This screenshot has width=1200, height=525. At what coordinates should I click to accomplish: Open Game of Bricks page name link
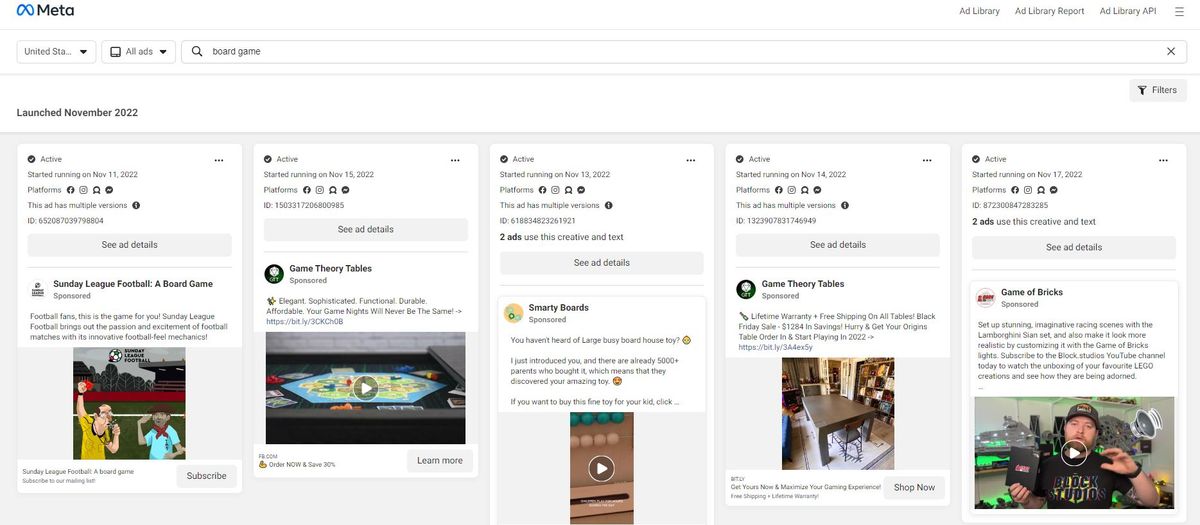pyautogui.click(x=1032, y=293)
